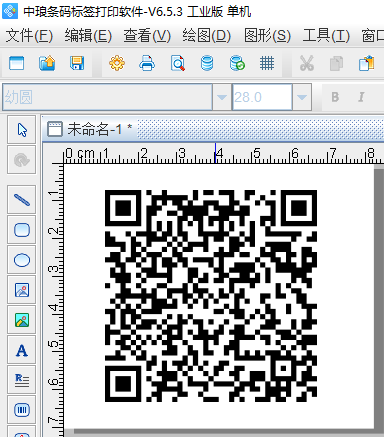This screenshot has height=437, width=384.
Task: Click the app logo in title bar
Action: pos(10,11)
